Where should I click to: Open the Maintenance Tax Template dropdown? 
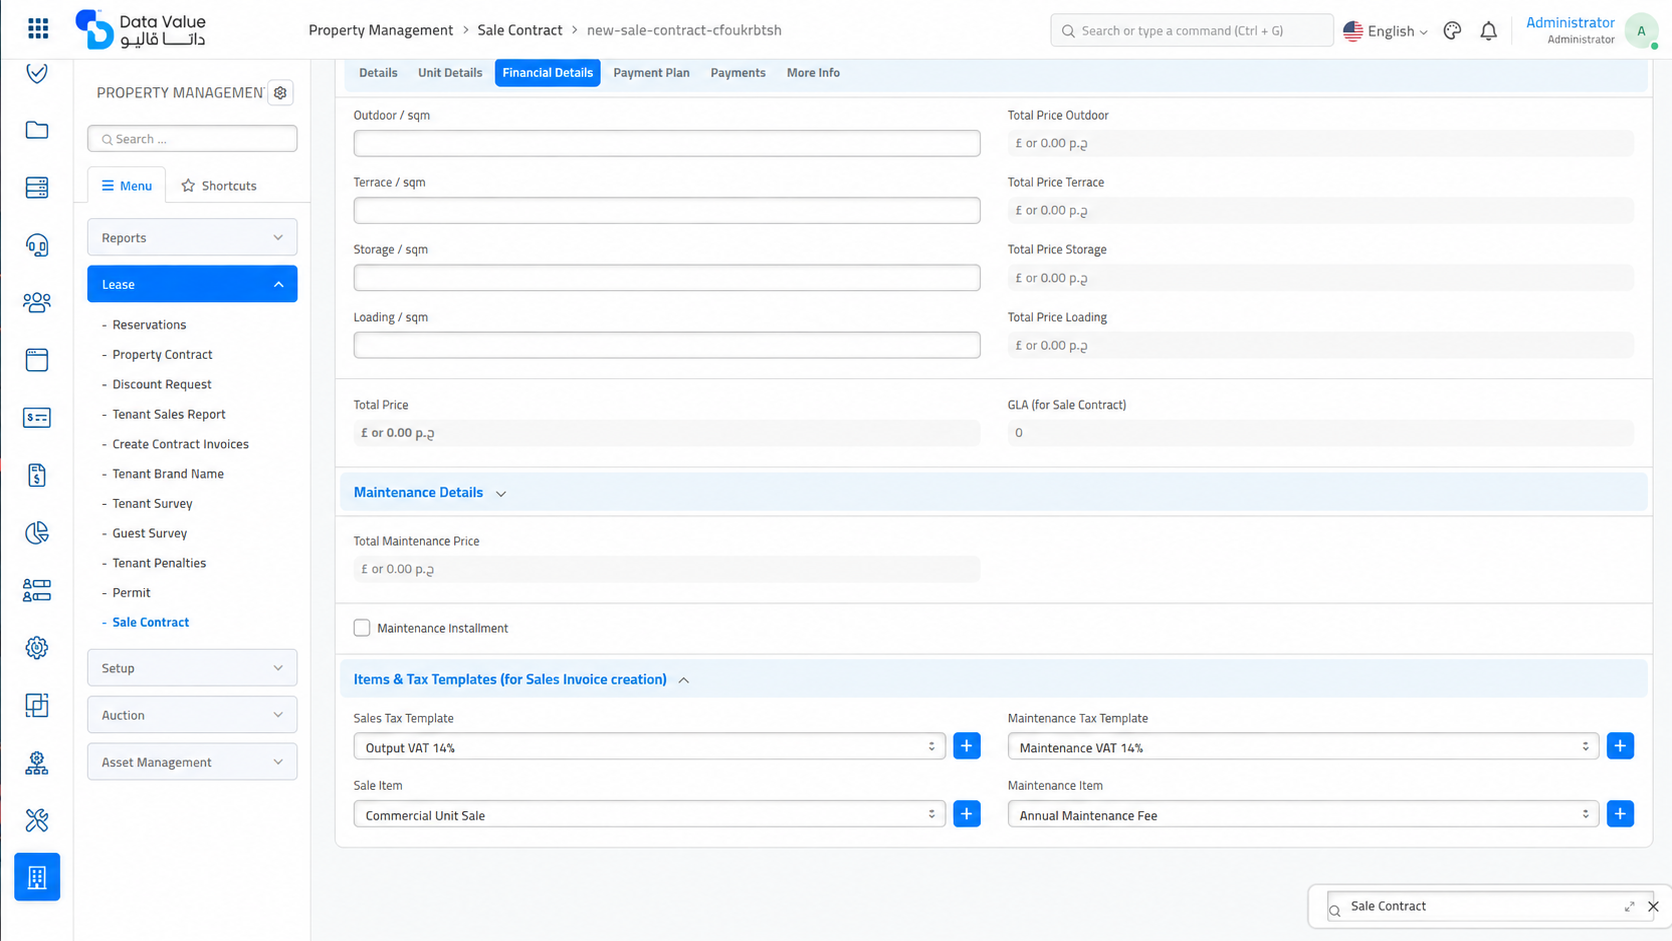pos(1303,747)
